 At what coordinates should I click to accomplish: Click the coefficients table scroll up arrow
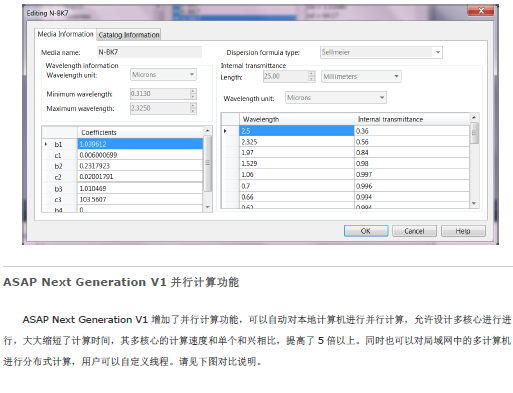click(x=207, y=130)
